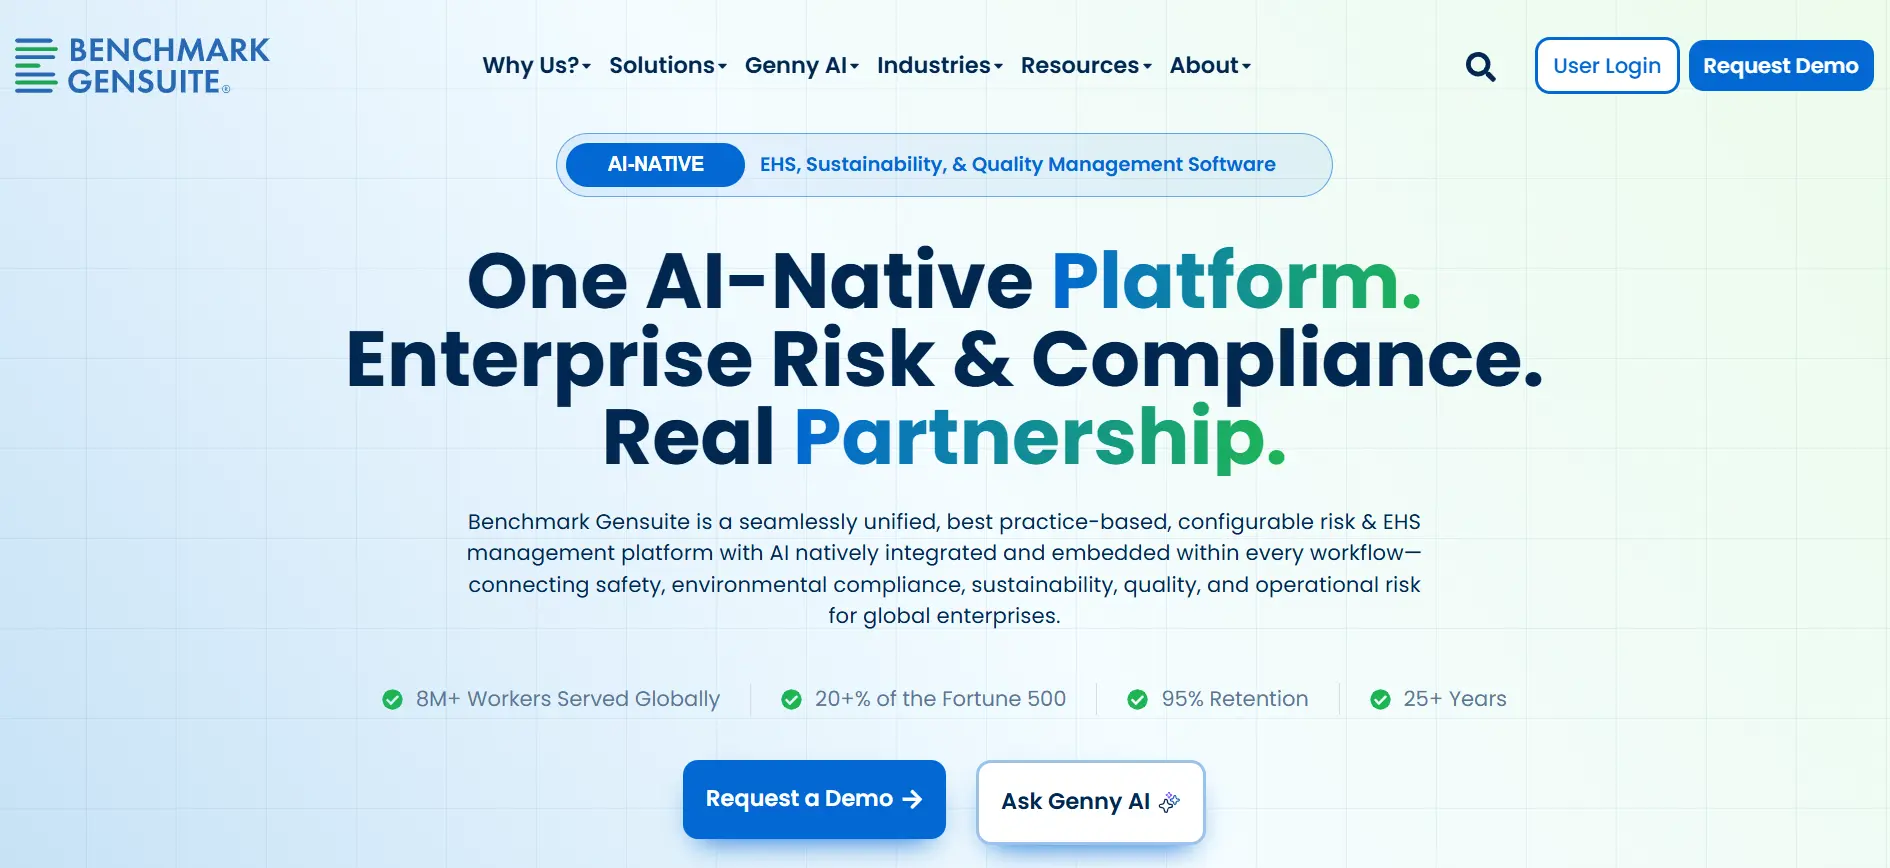Open the Industries menu
The height and width of the screenshot is (868, 1890).
coord(940,66)
